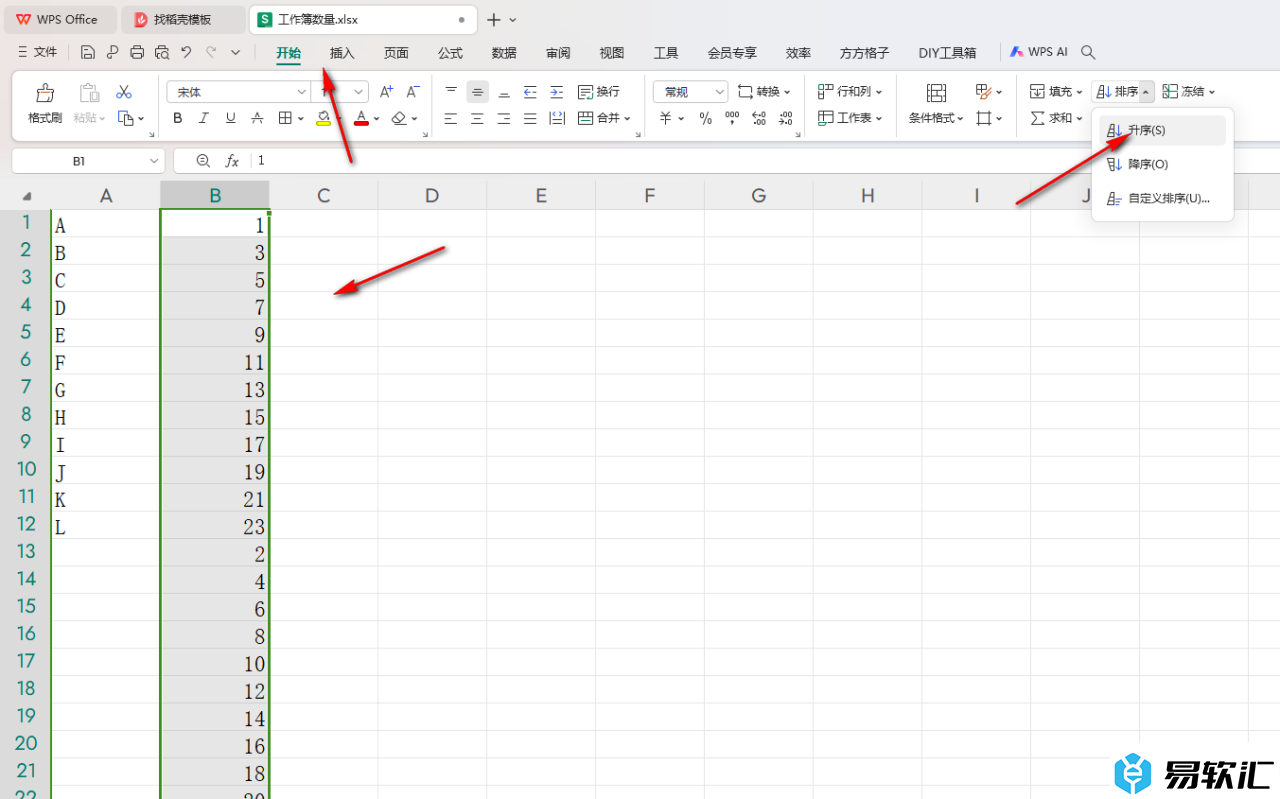Click the decrease decimal places icon
The width and height of the screenshot is (1280, 799).
(x=785, y=118)
